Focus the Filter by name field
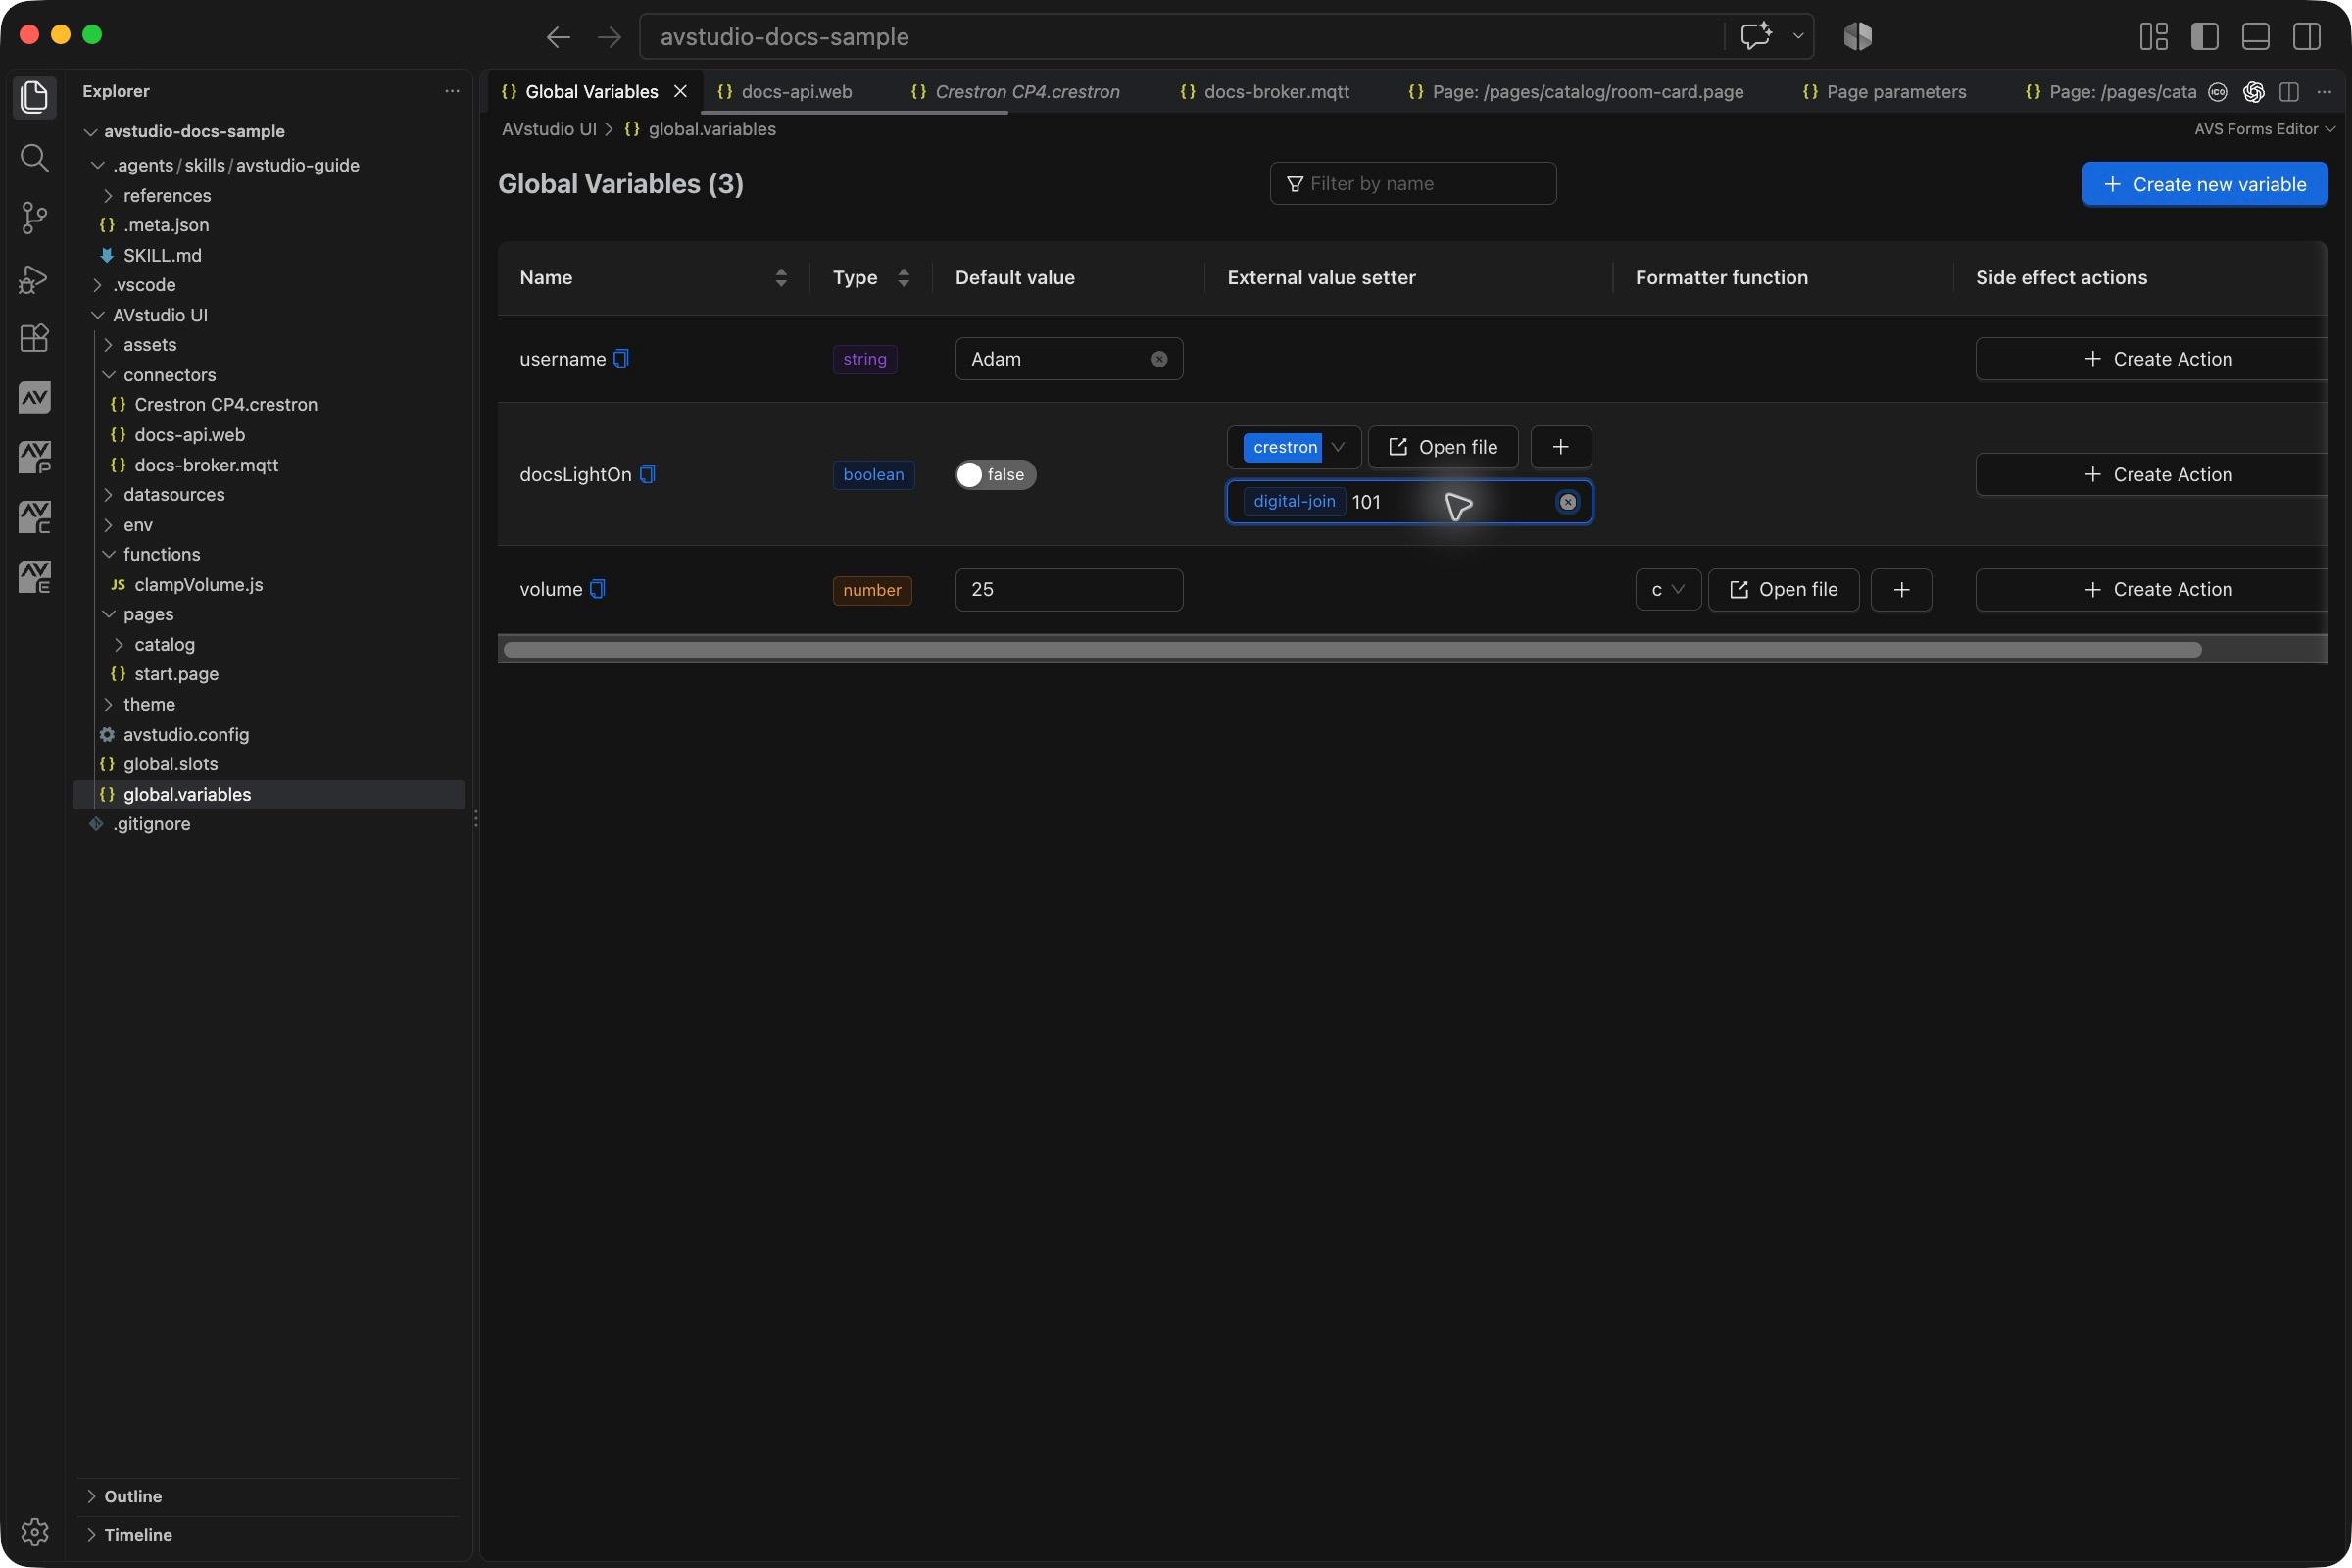2352x1568 pixels. pos(1413,184)
